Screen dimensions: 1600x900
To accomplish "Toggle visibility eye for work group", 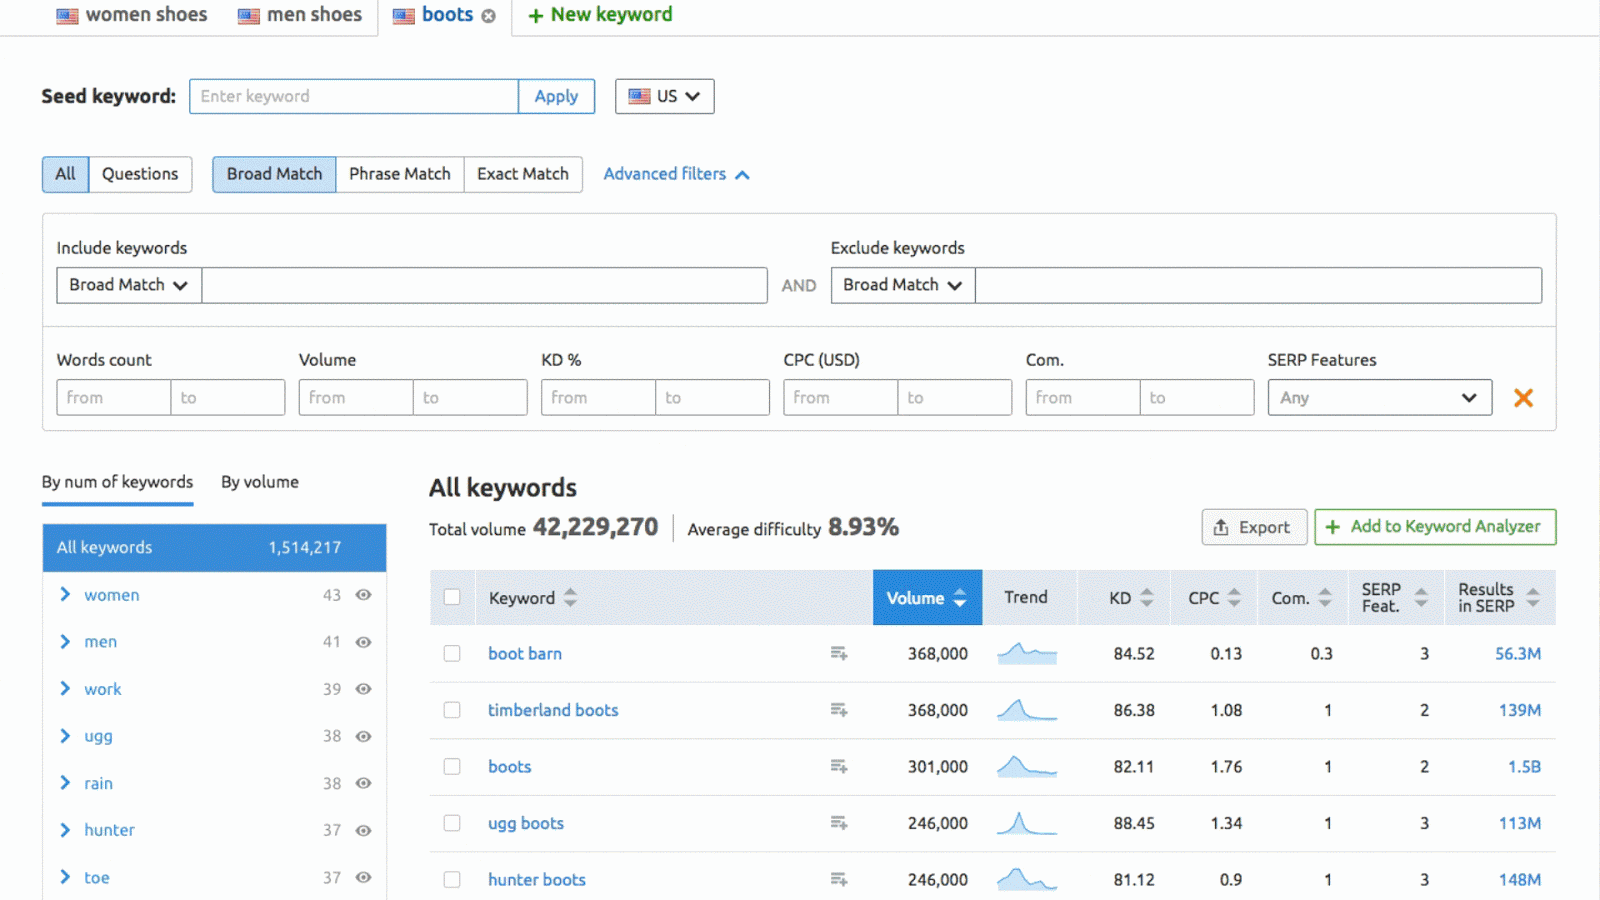I will (364, 689).
